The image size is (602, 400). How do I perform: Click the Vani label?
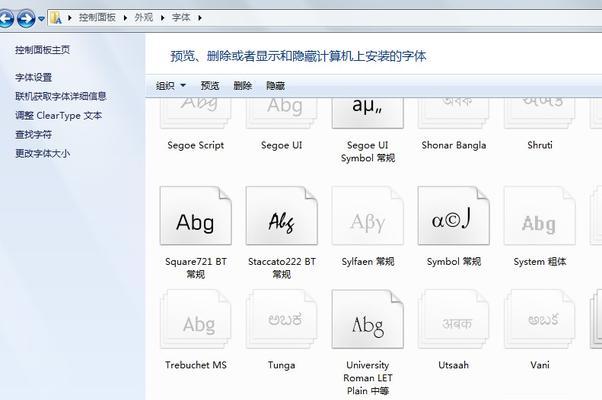(540, 365)
